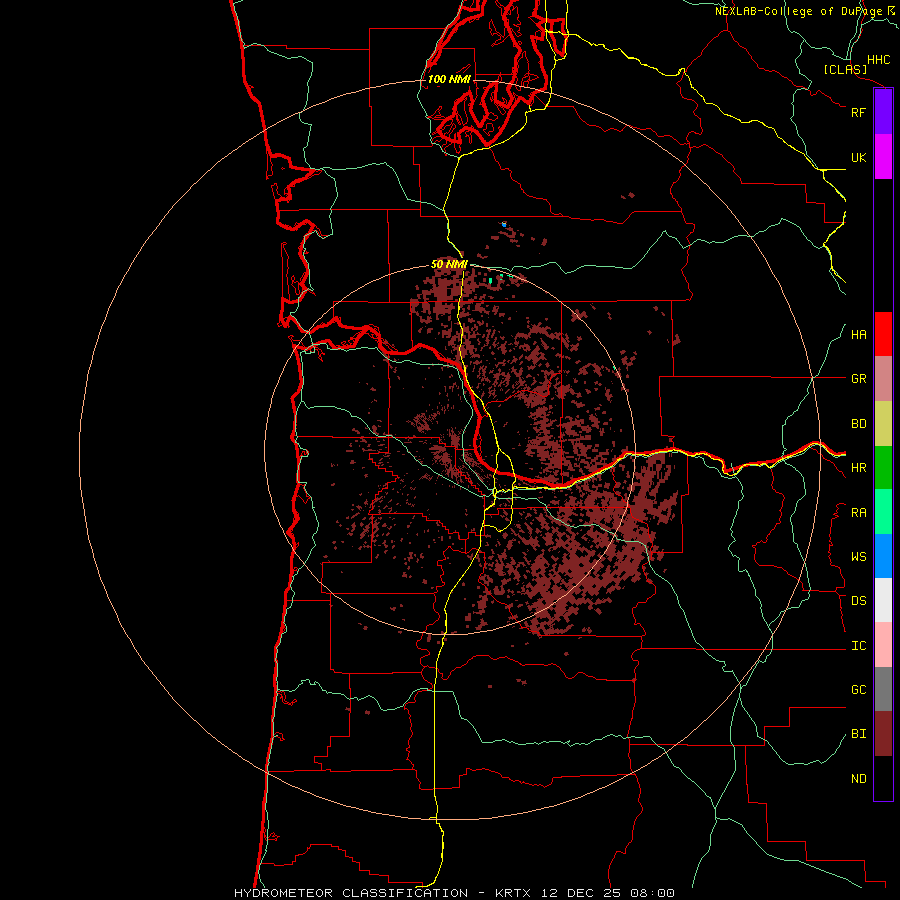900x900 pixels.
Task: Click the HYDROMETEOR CLASSIFICATION title text
Action: (x=351, y=893)
